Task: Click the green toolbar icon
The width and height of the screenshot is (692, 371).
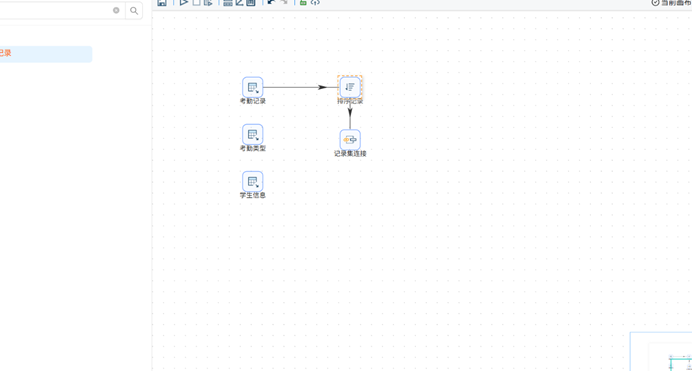Action: click(303, 3)
